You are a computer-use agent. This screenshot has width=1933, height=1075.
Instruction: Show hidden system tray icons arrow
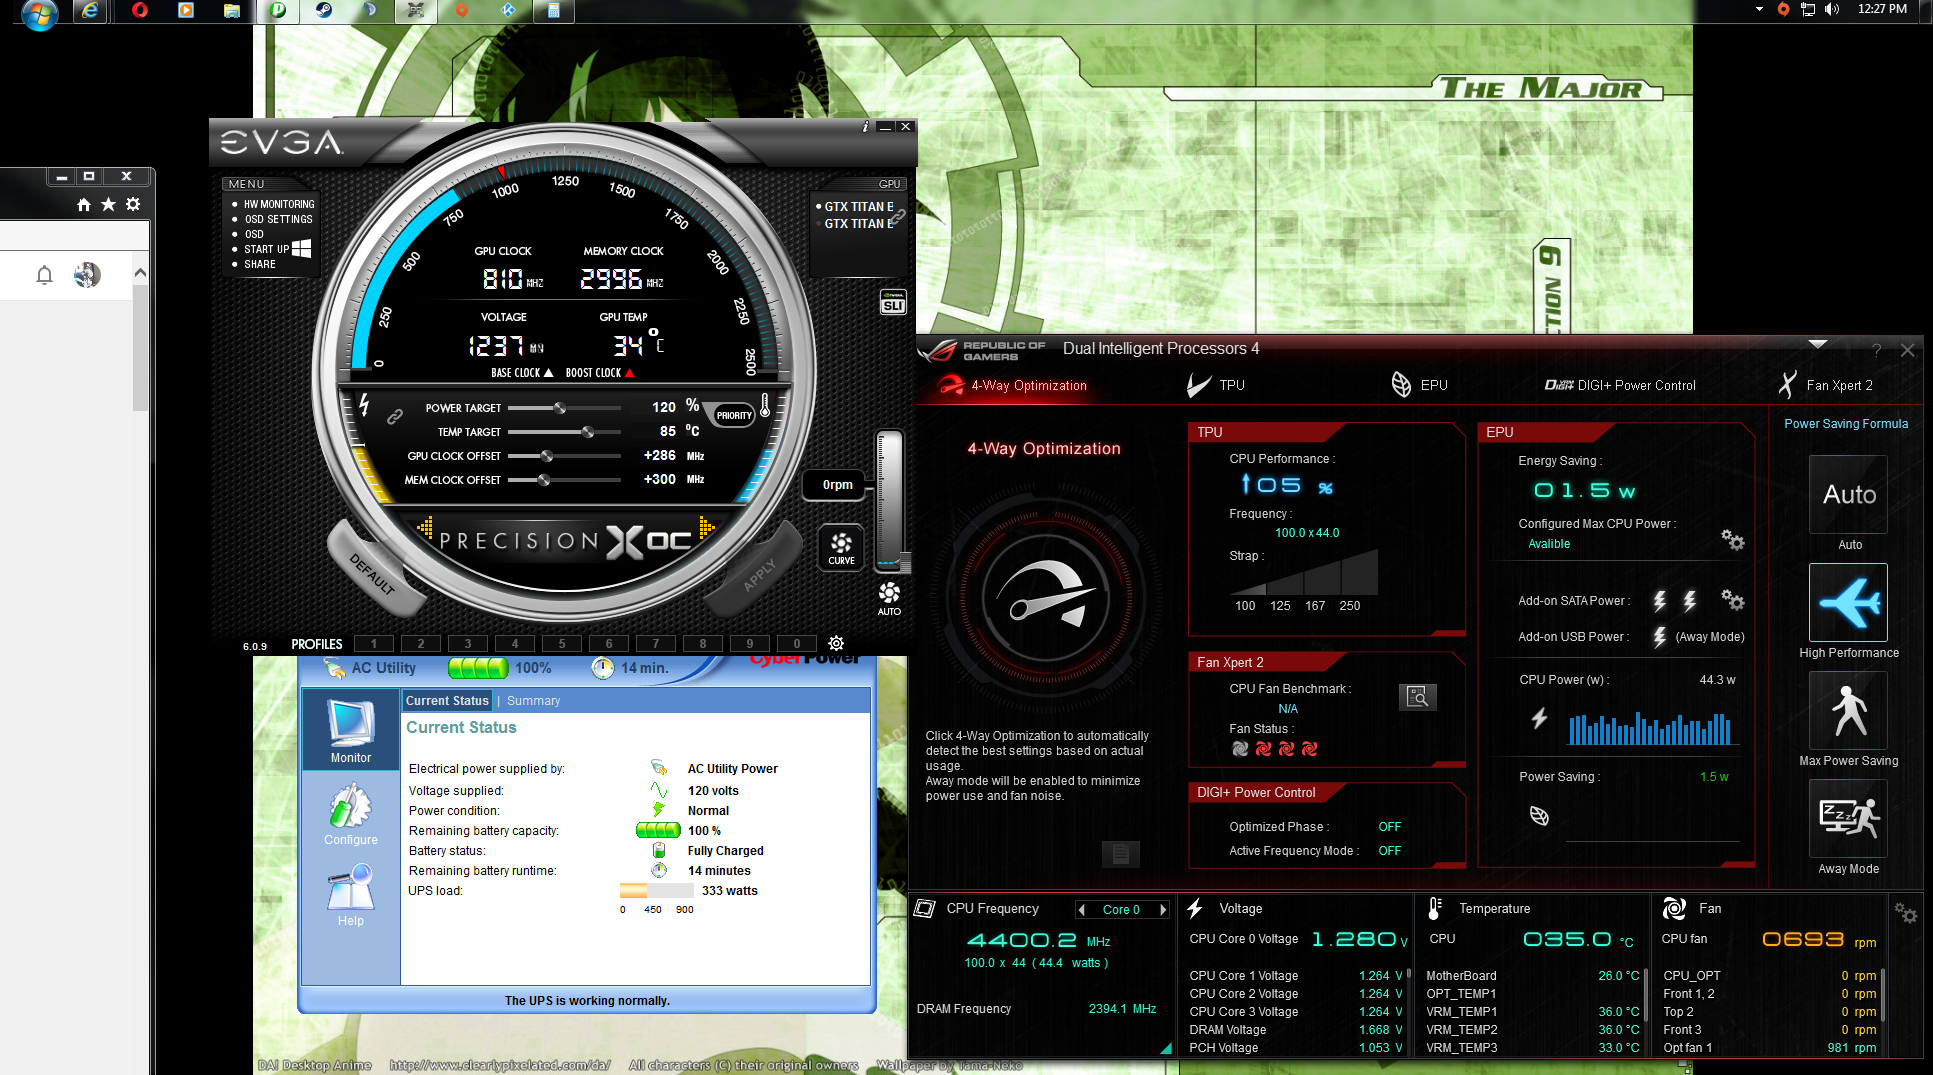(1759, 9)
